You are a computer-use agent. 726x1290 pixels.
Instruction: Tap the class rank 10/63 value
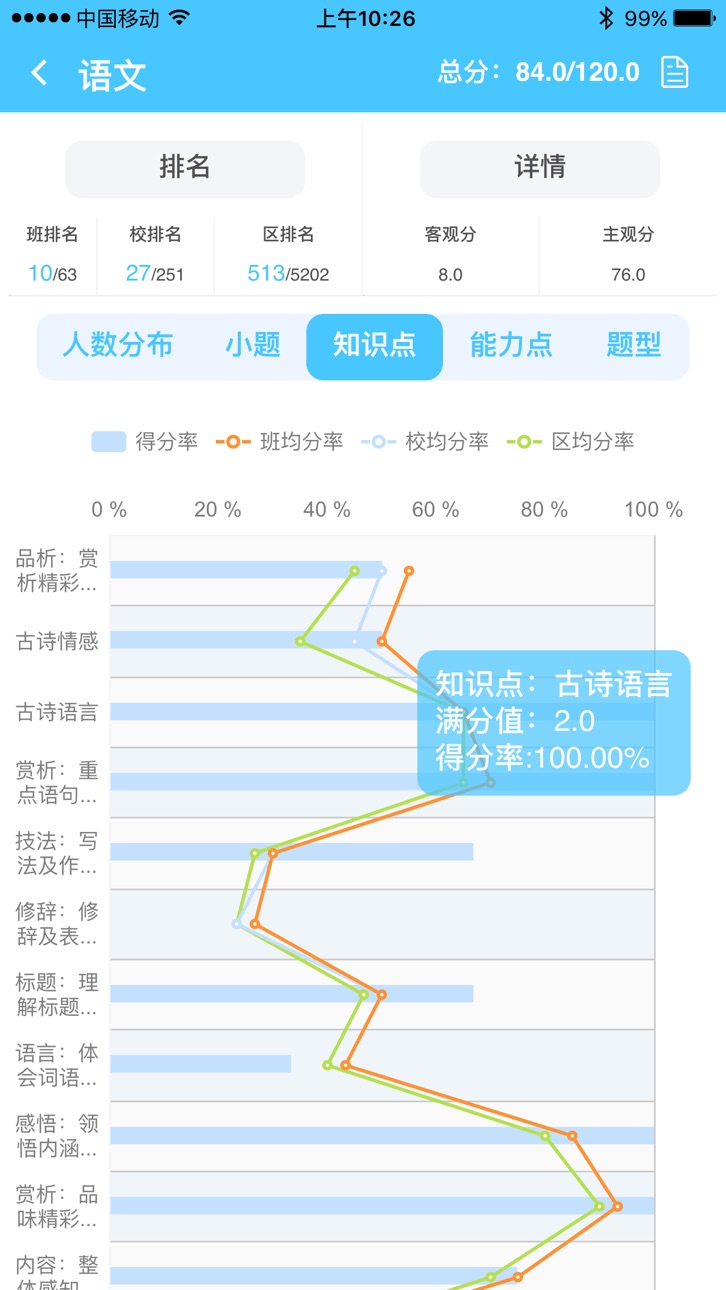[x=53, y=274]
